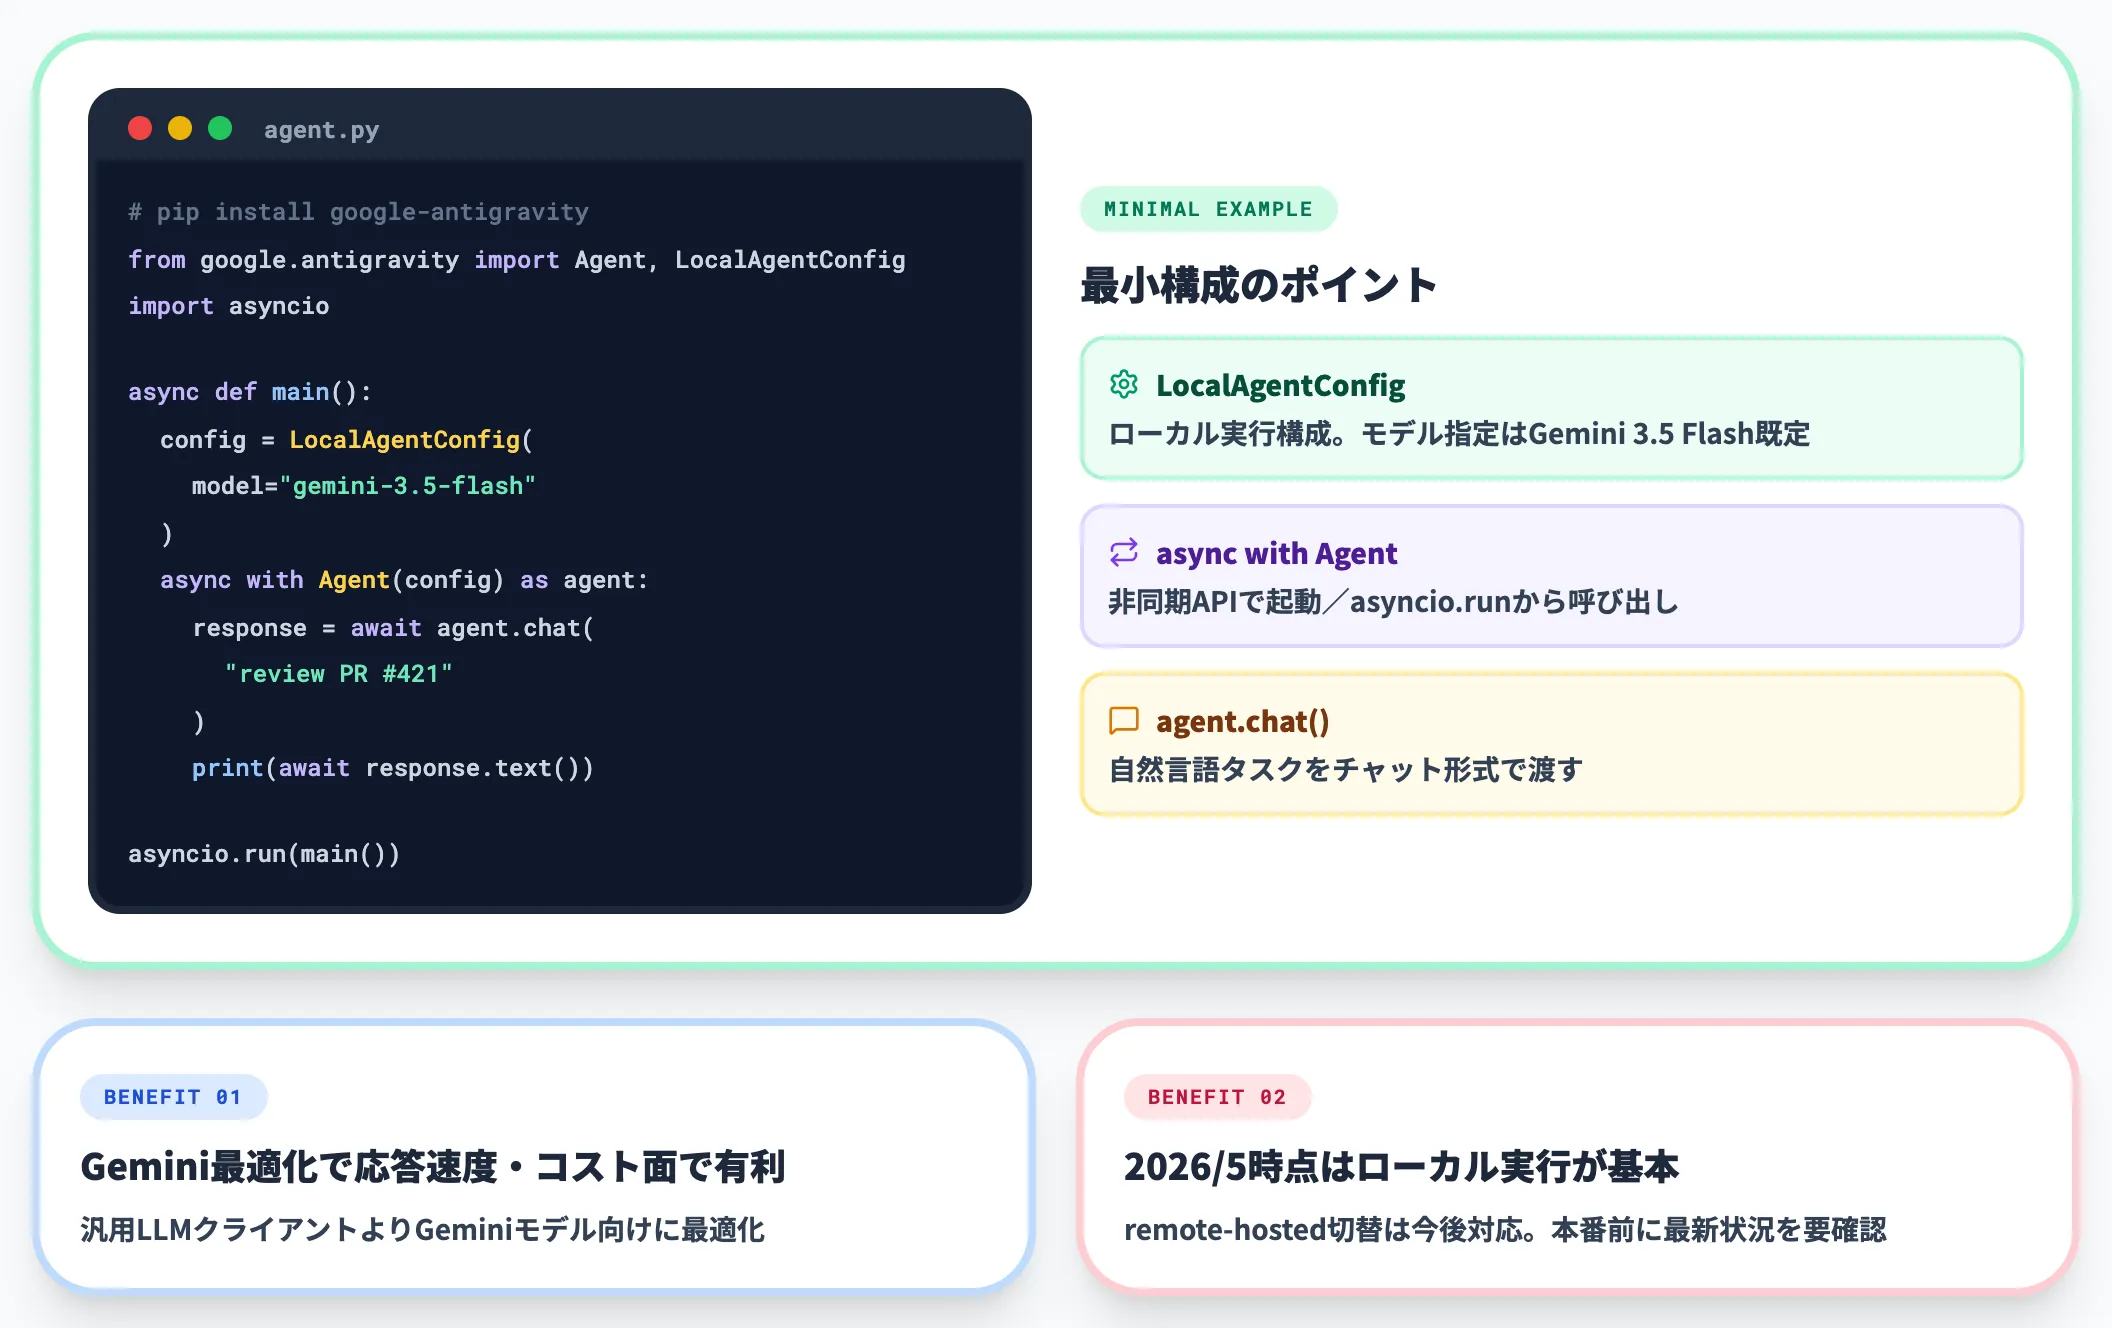Screen dimensions: 2112x1328
Task: Click the config = LocalAgentConfig( line
Action: 347,440
